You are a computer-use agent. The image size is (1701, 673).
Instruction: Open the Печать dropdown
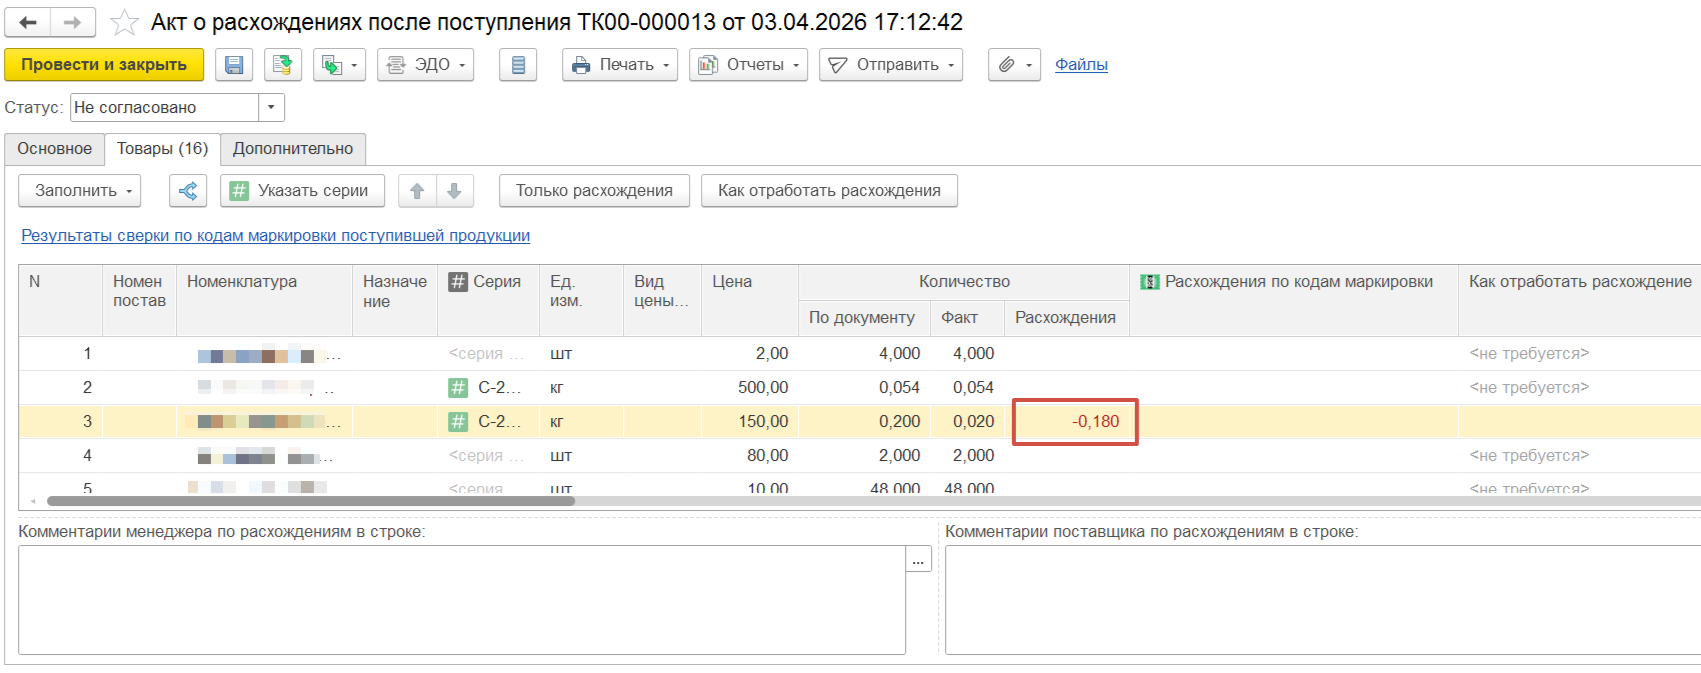click(619, 65)
